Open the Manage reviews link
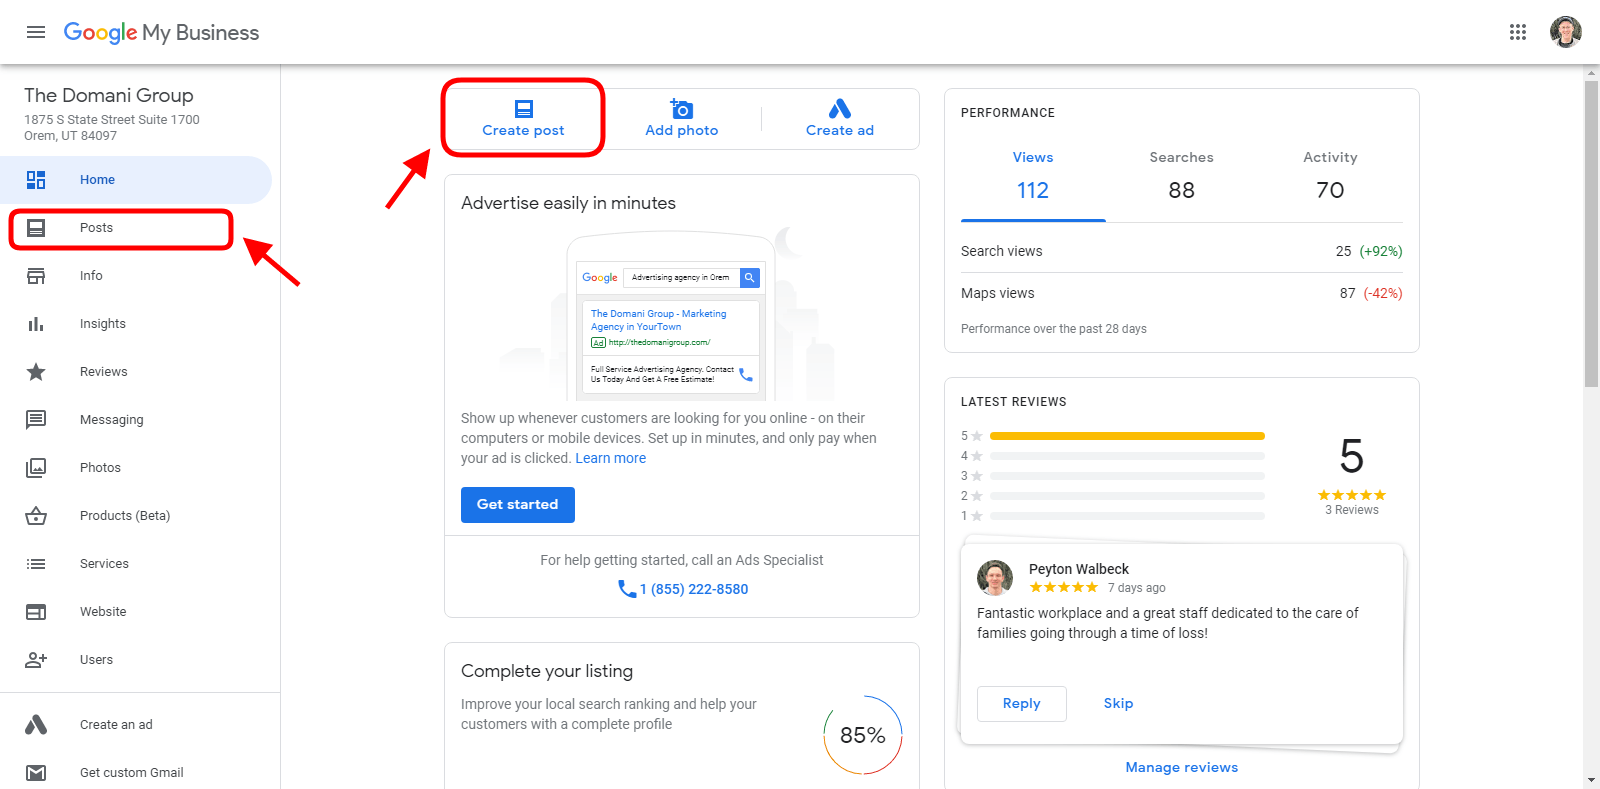Screen dimensions: 1600x789 click(x=1182, y=767)
